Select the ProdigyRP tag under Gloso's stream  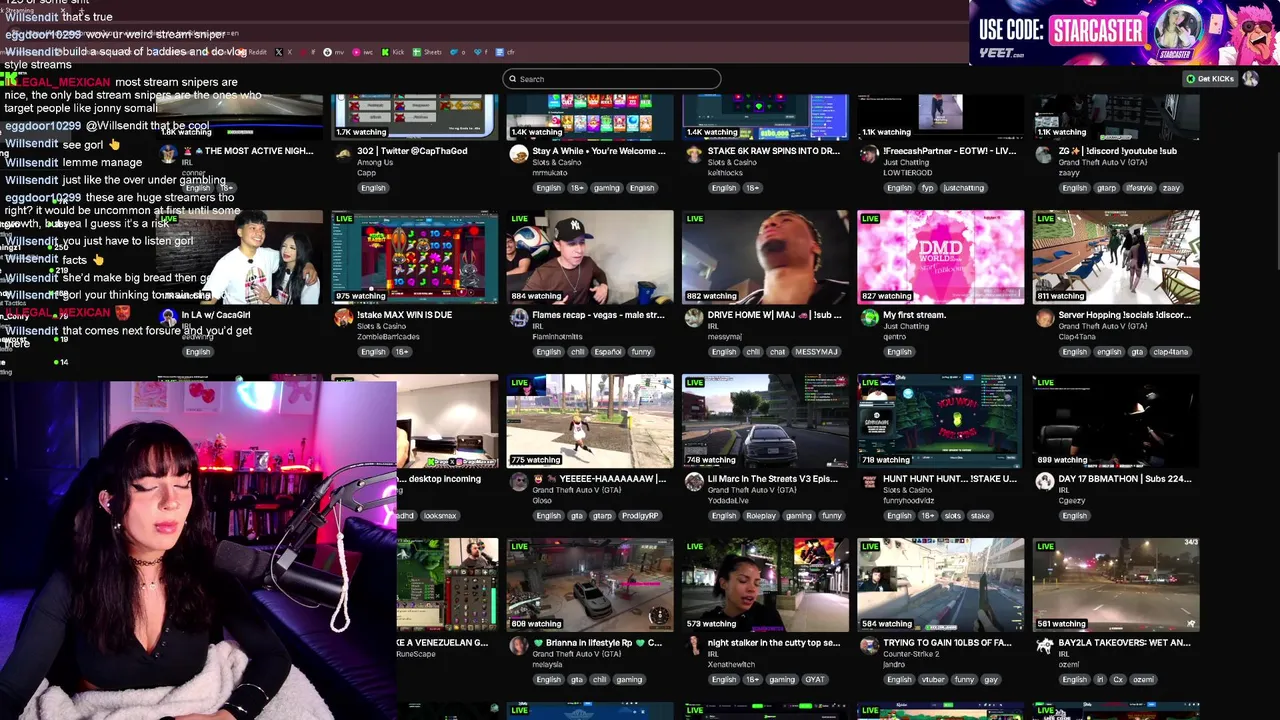(x=639, y=516)
